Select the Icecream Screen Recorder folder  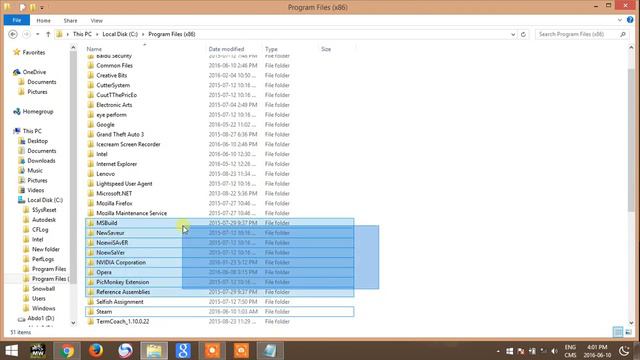click(x=128, y=144)
